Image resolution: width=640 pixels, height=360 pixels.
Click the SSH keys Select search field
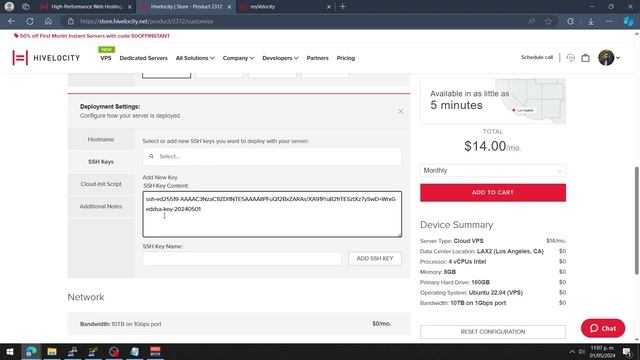point(272,156)
